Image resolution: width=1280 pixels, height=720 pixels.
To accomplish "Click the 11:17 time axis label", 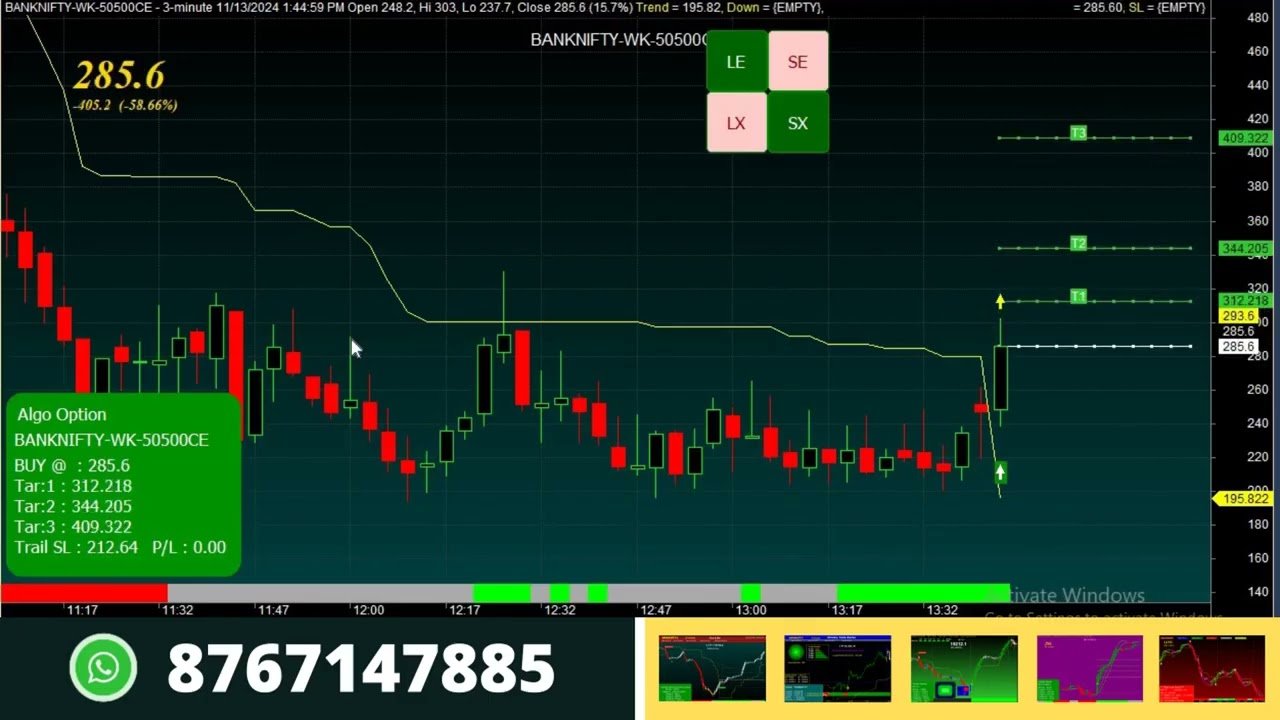I will [82, 610].
